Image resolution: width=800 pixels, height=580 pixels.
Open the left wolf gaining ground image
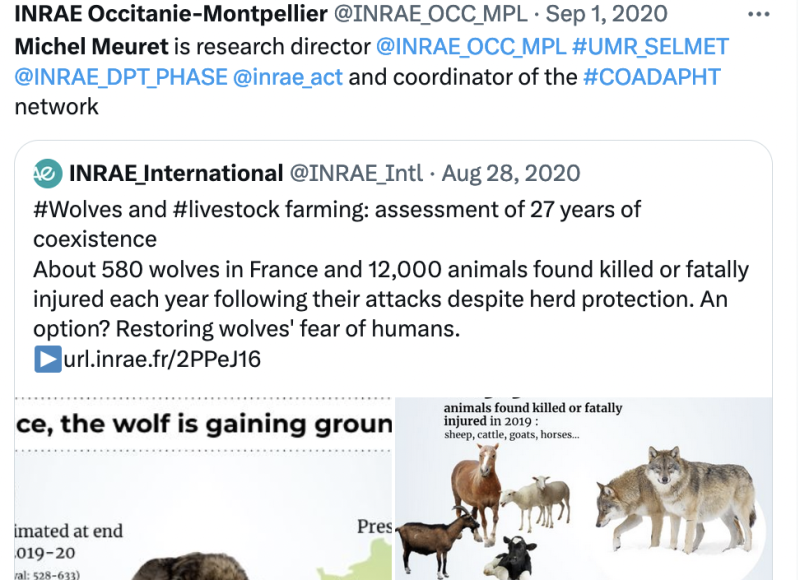204,489
